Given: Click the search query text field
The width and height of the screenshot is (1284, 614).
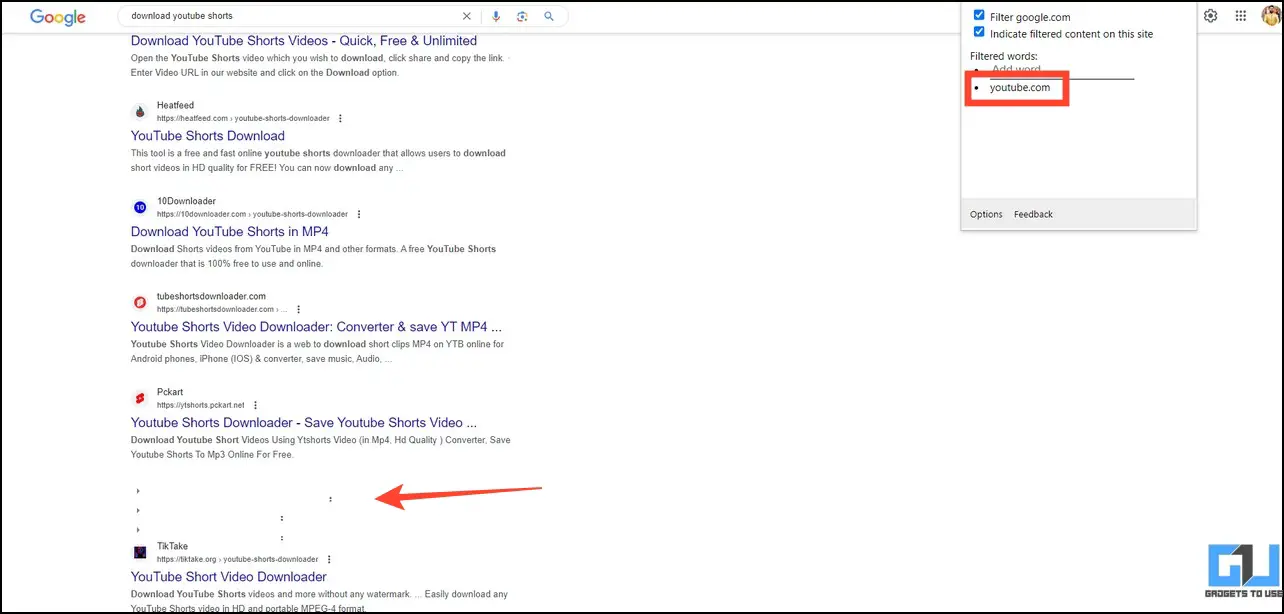Looking at the screenshot, I should [x=290, y=16].
